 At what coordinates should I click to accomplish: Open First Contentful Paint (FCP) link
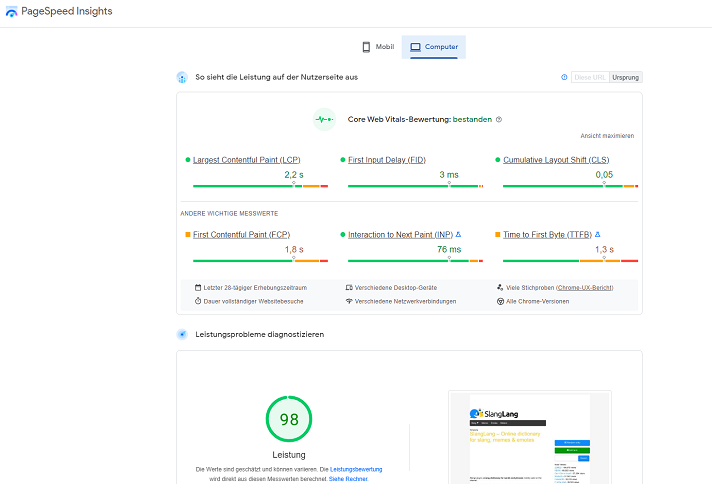[x=242, y=235]
